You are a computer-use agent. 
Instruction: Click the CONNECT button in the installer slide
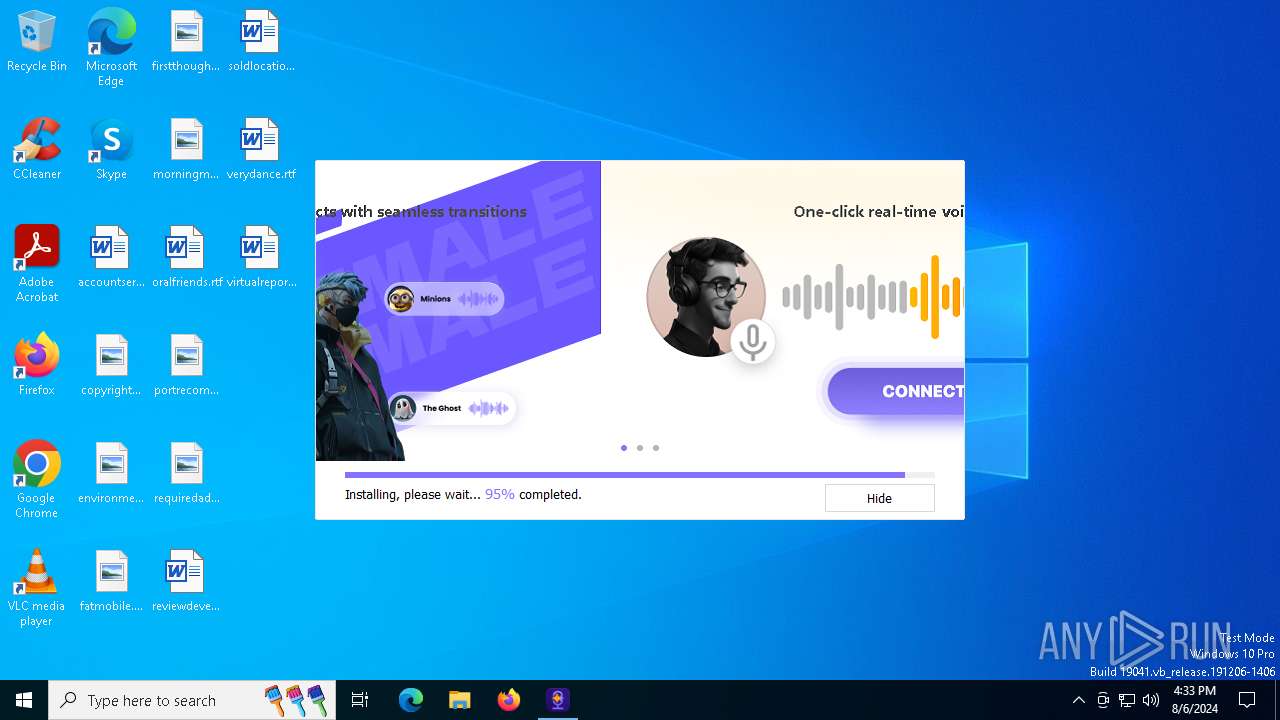pyautogui.click(x=896, y=391)
